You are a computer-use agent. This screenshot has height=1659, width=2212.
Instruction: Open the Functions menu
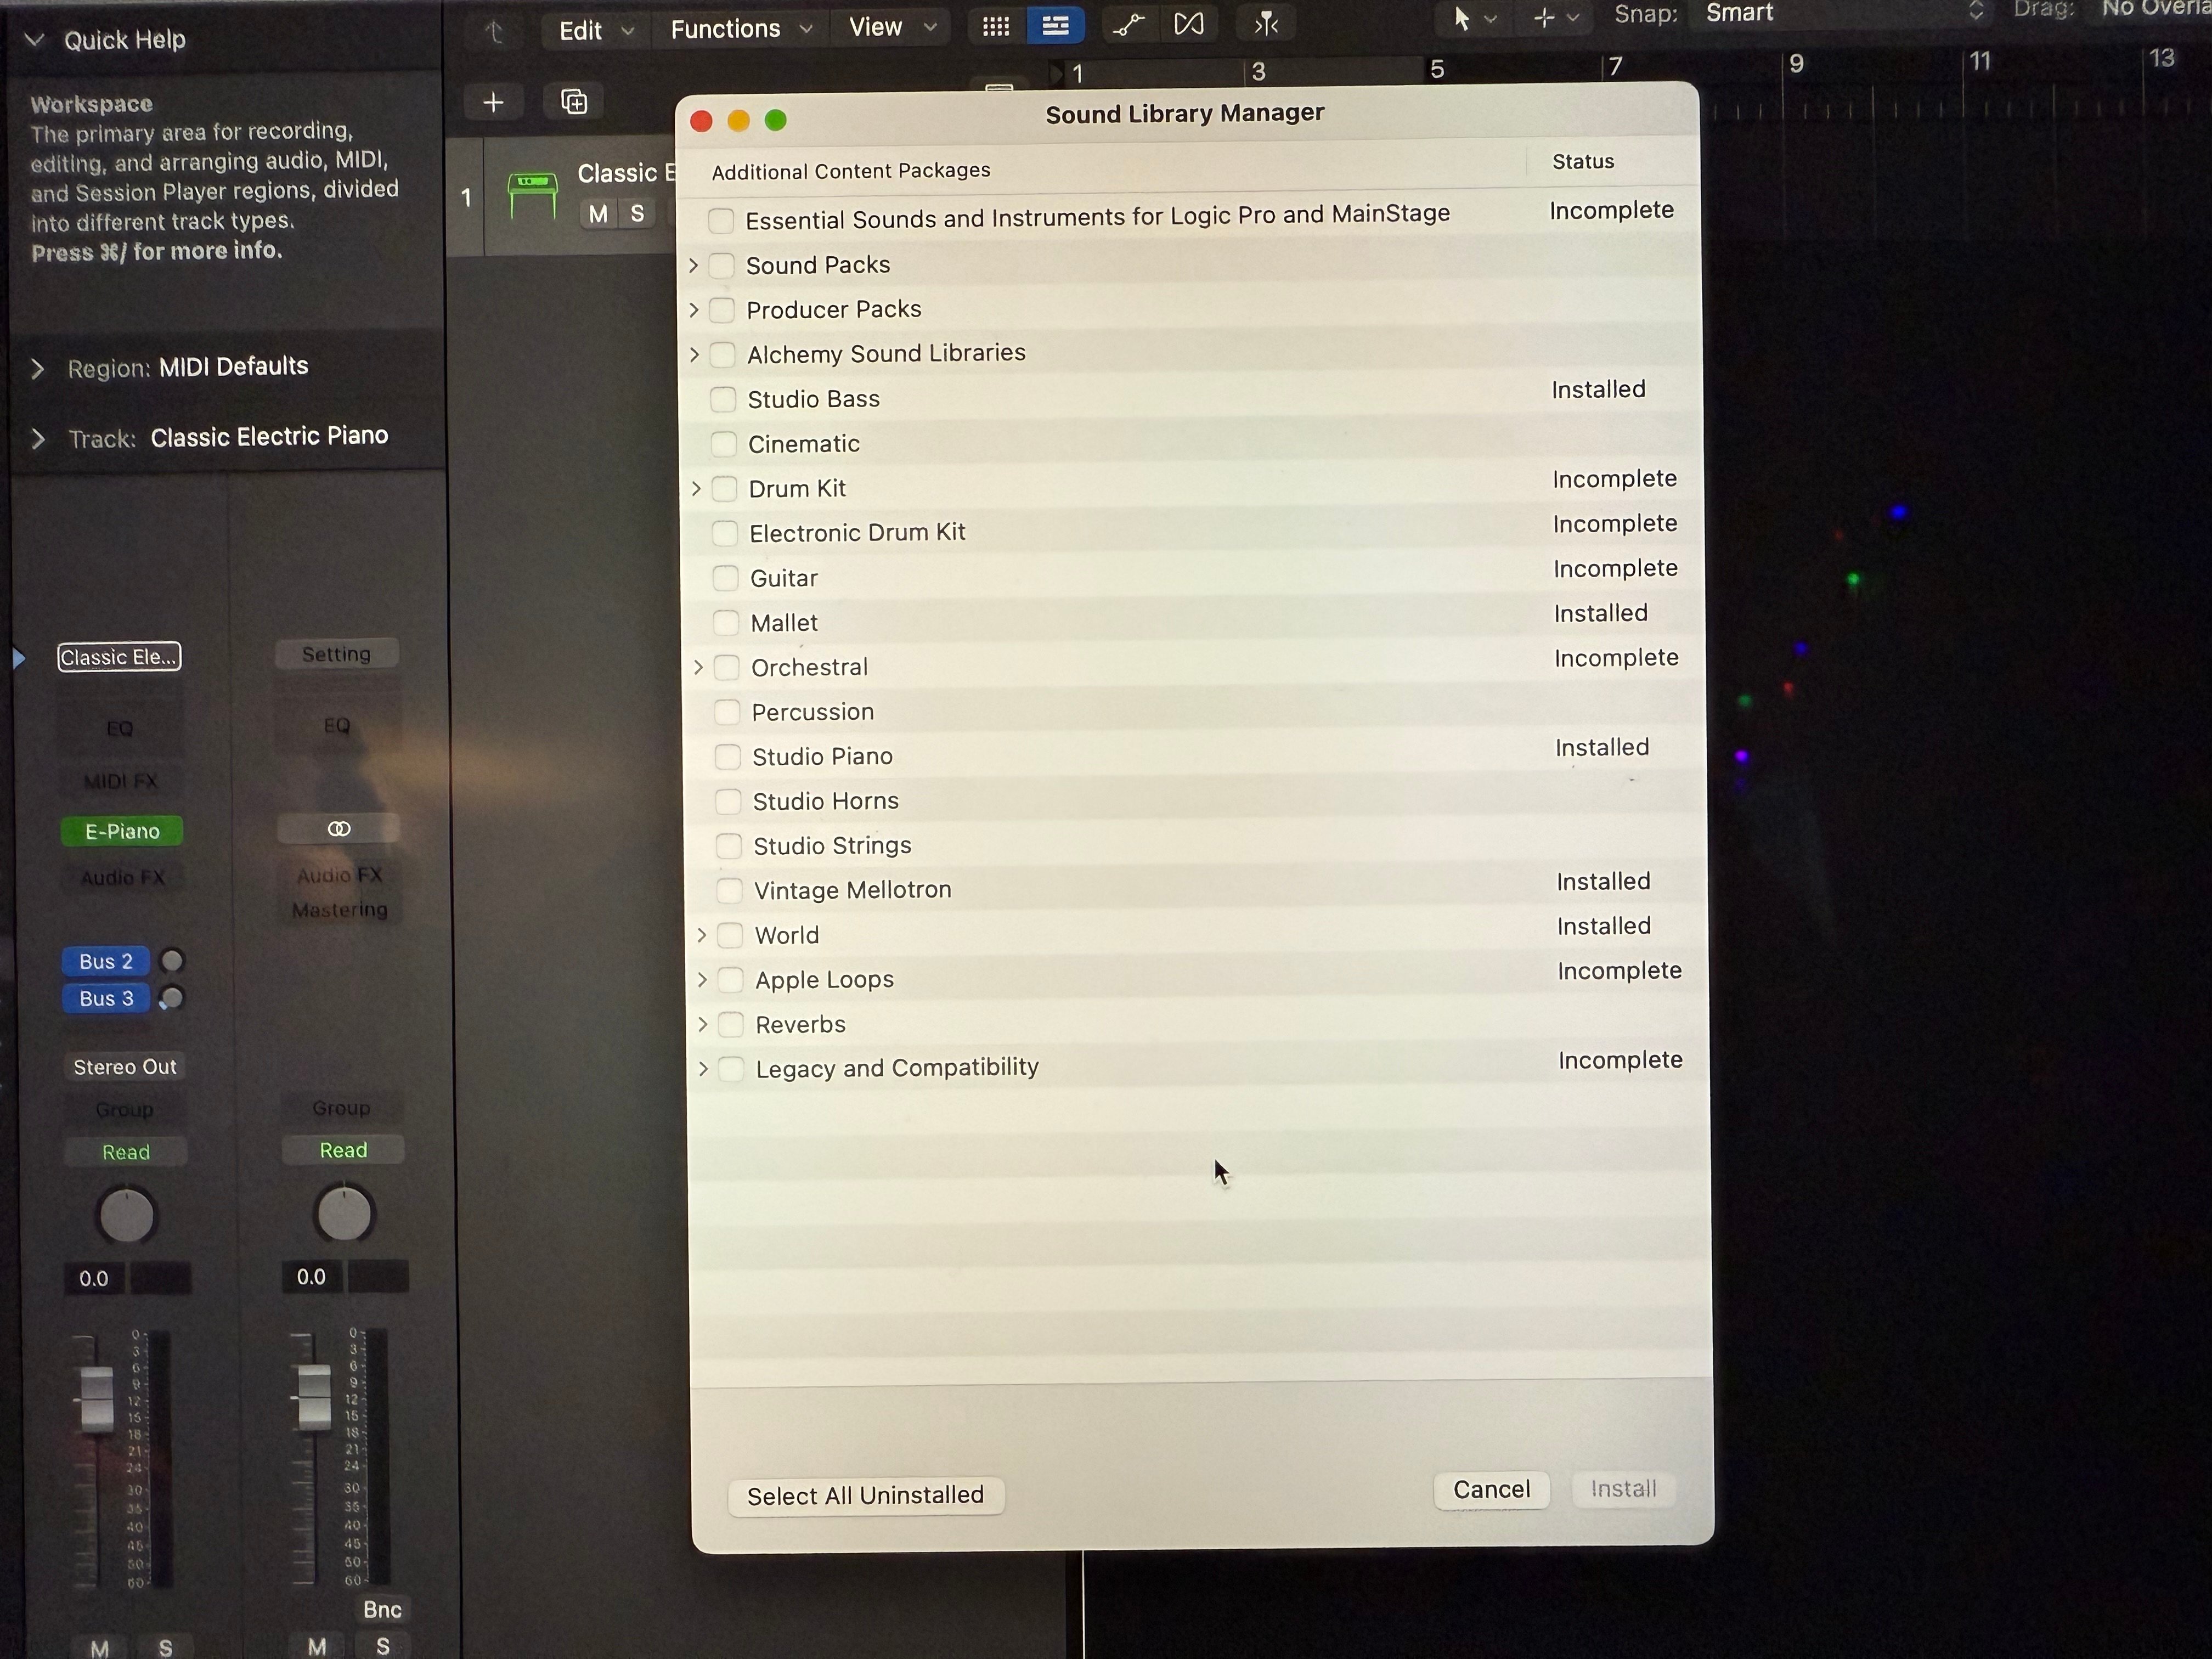741,29
